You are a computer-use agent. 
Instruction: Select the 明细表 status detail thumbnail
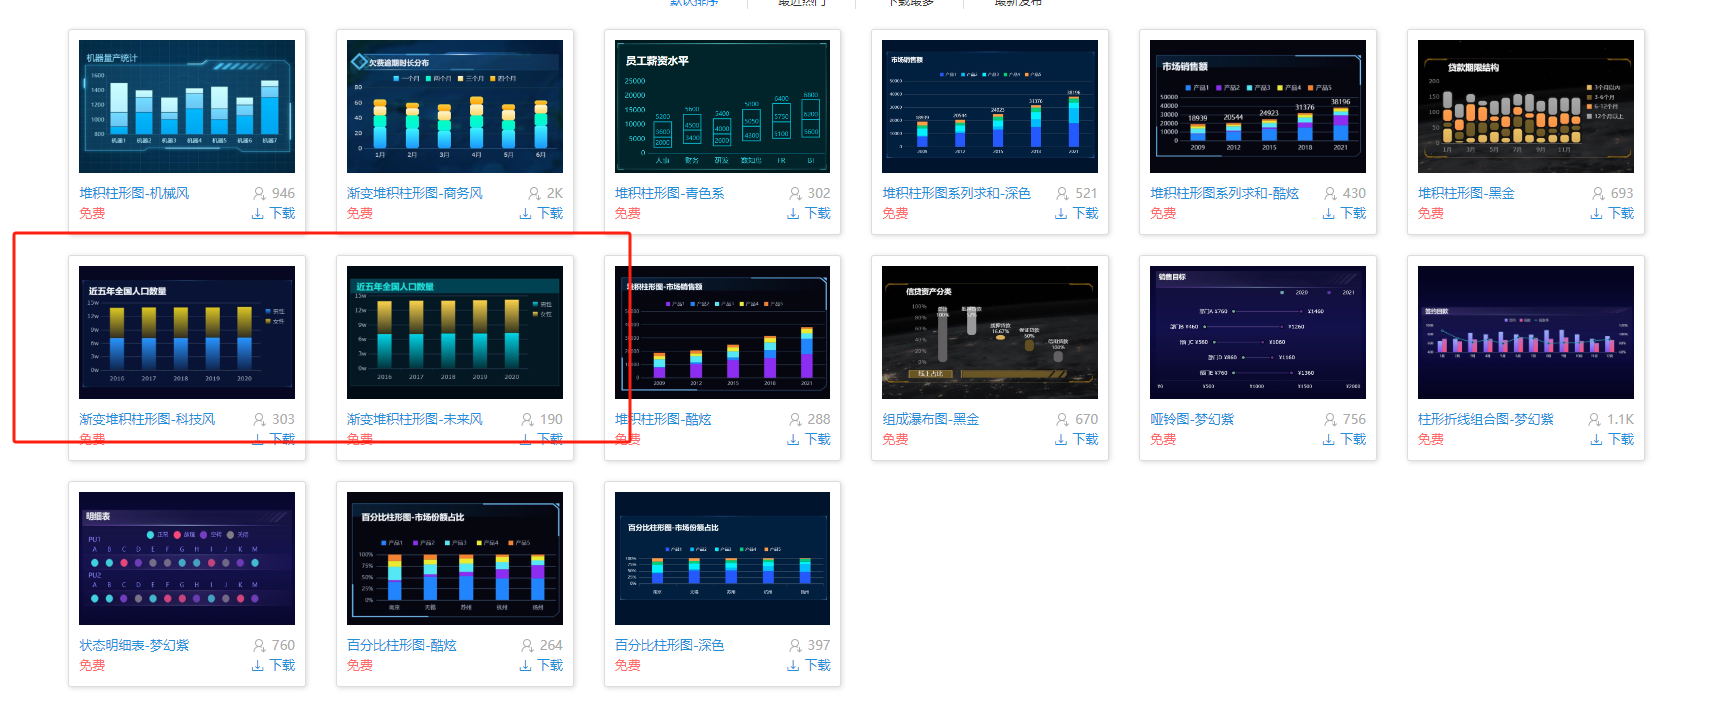(x=187, y=558)
